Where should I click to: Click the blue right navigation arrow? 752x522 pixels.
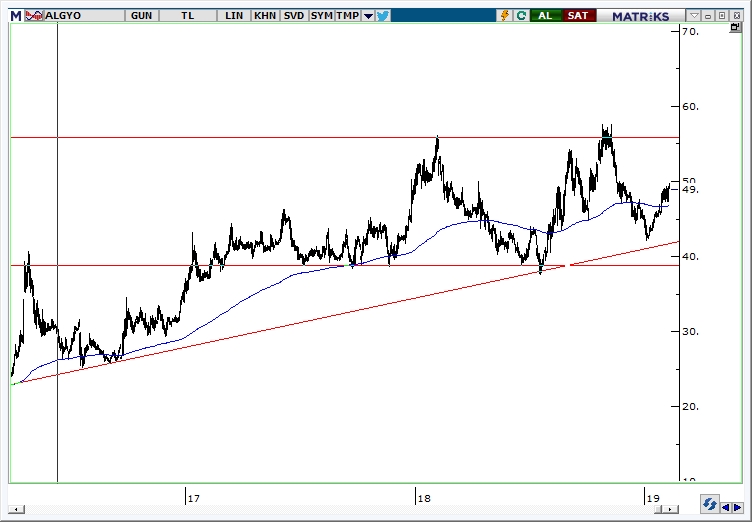pyautogui.click(x=738, y=507)
